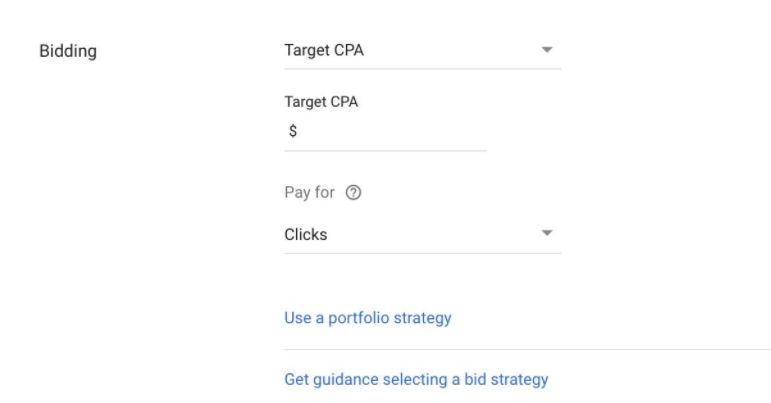Click the Target CPA label above the dollar field
Screen dimensions: 771x403
[322, 102]
